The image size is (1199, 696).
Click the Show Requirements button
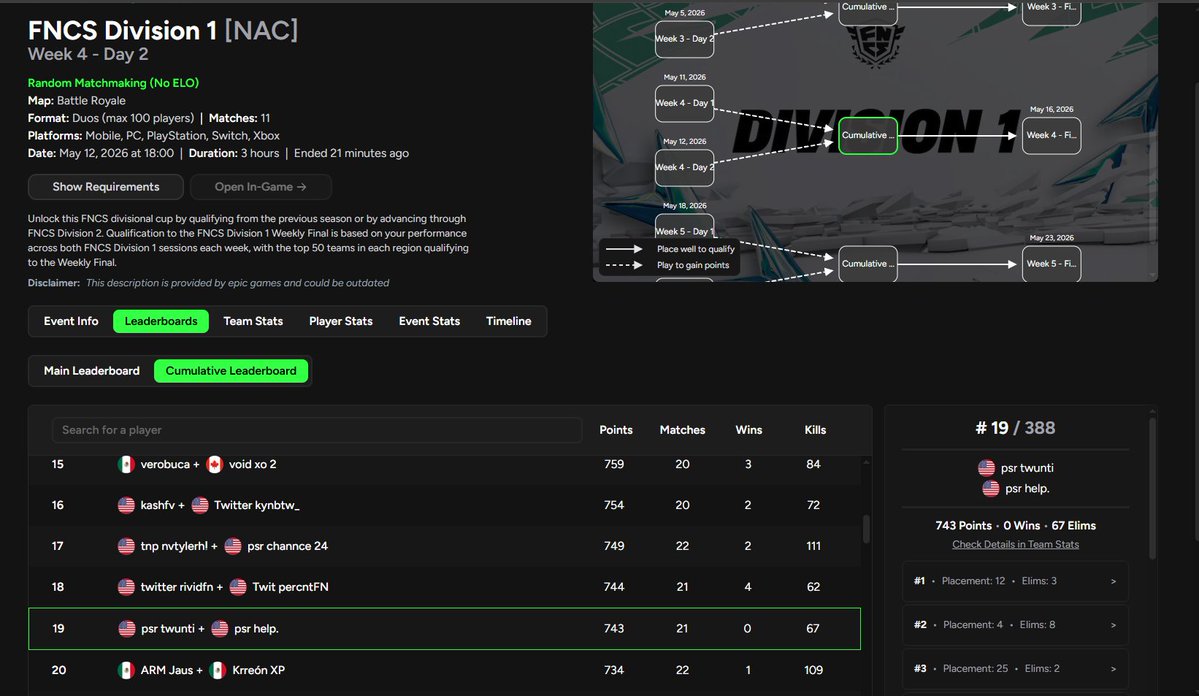coord(106,187)
